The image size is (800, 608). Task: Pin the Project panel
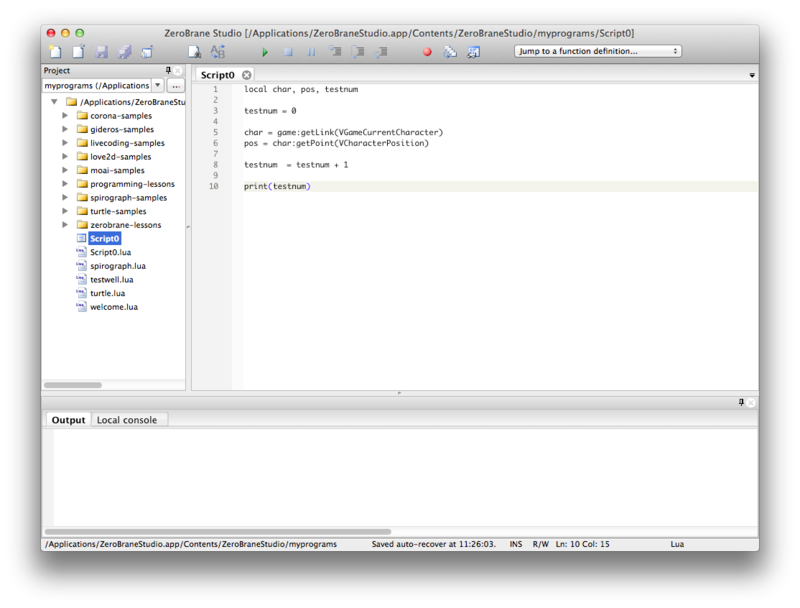coord(168,70)
